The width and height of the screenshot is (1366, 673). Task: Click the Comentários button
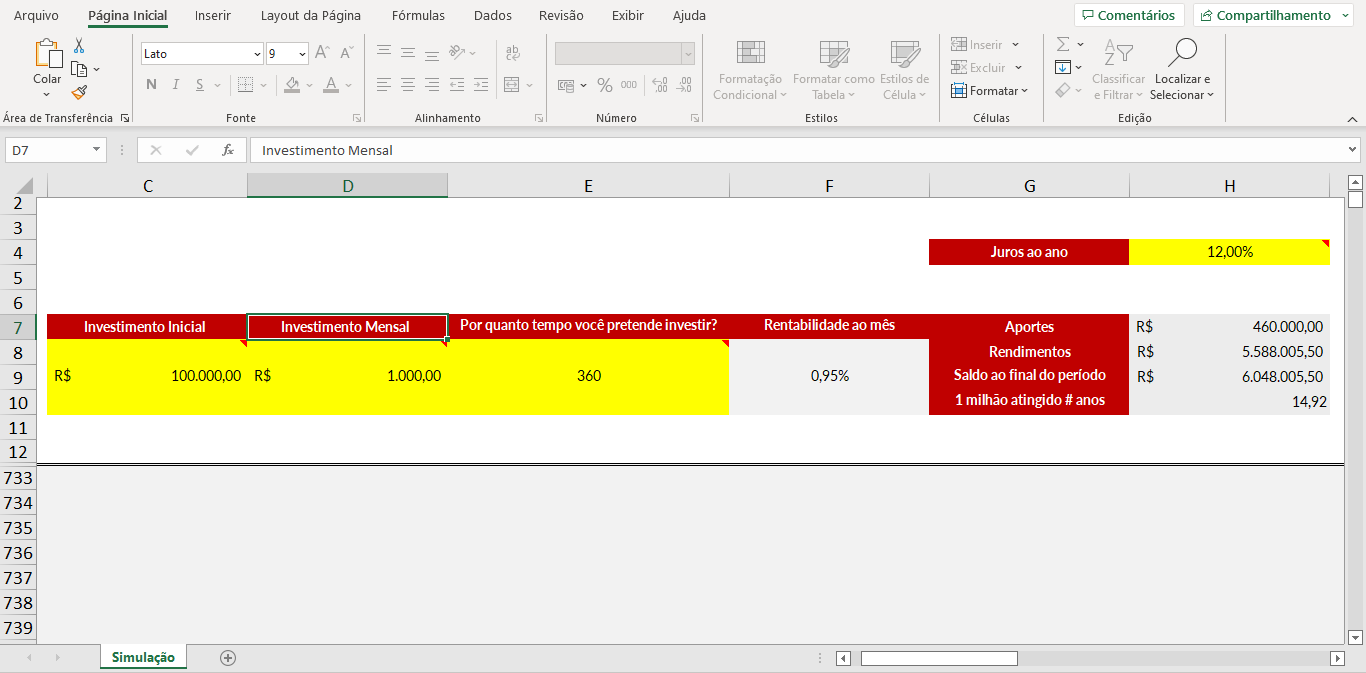1129,15
